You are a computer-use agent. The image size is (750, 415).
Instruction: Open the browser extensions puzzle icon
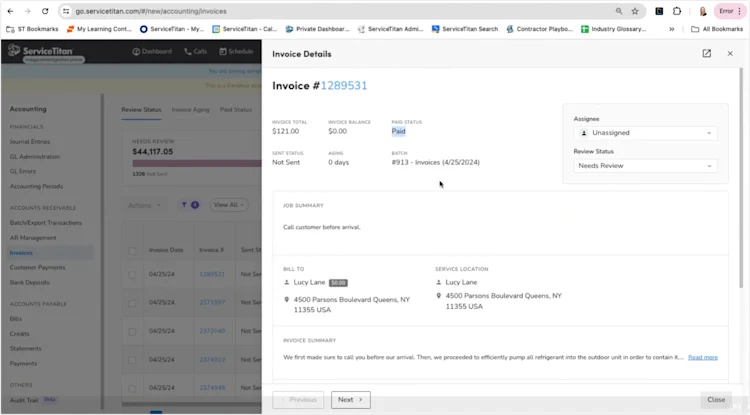point(677,11)
